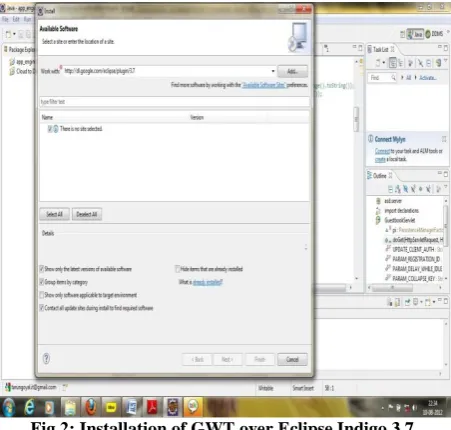Minimize the Outline view

[x=440, y=174]
